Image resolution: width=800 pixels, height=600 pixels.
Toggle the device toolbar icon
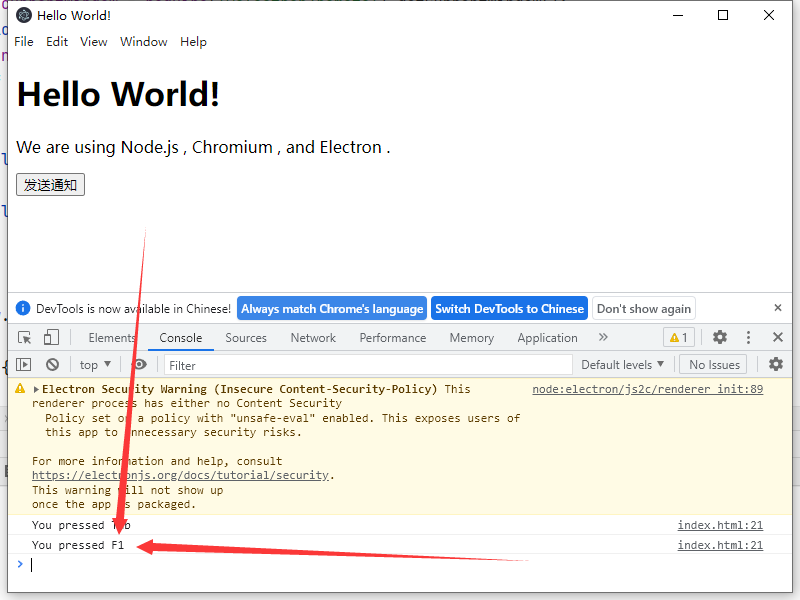(x=51, y=338)
